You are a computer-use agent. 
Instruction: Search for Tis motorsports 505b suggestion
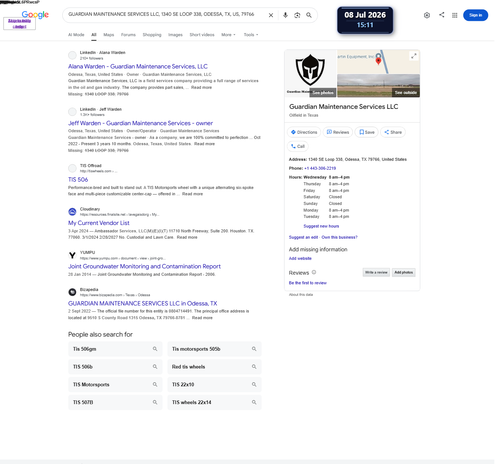click(x=214, y=349)
